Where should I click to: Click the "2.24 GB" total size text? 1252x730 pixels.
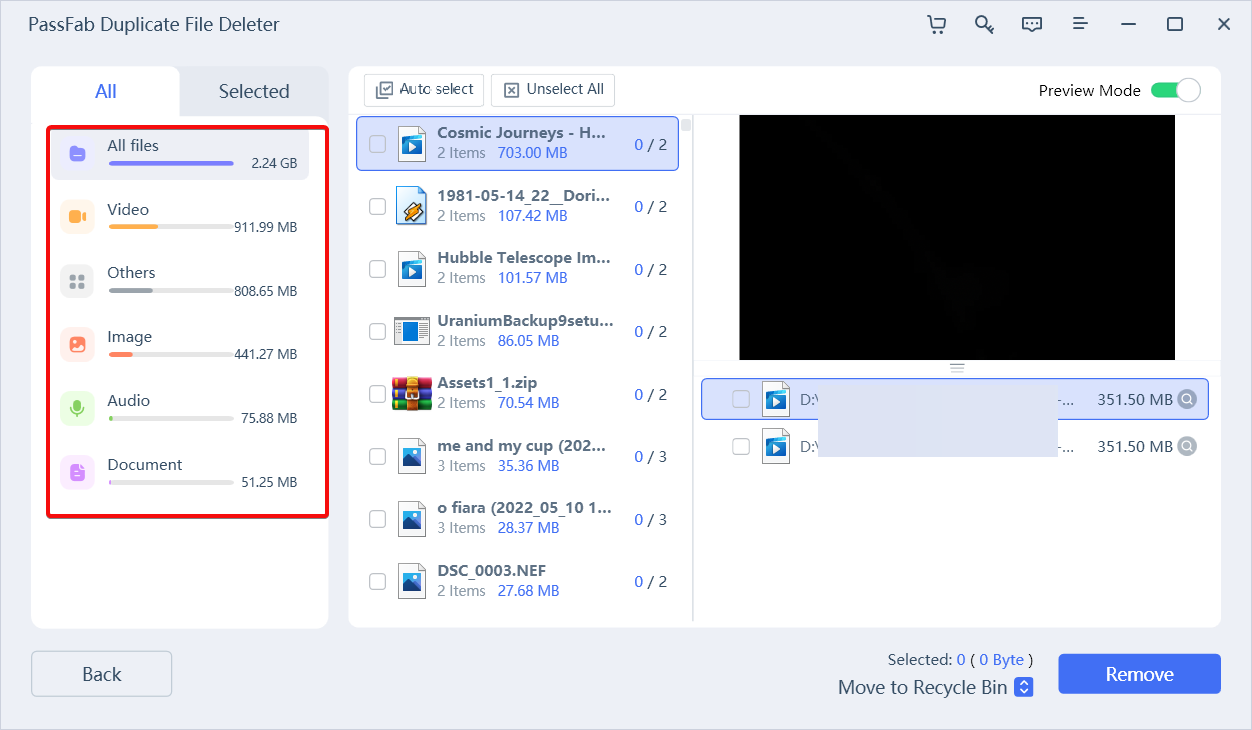coord(274,163)
